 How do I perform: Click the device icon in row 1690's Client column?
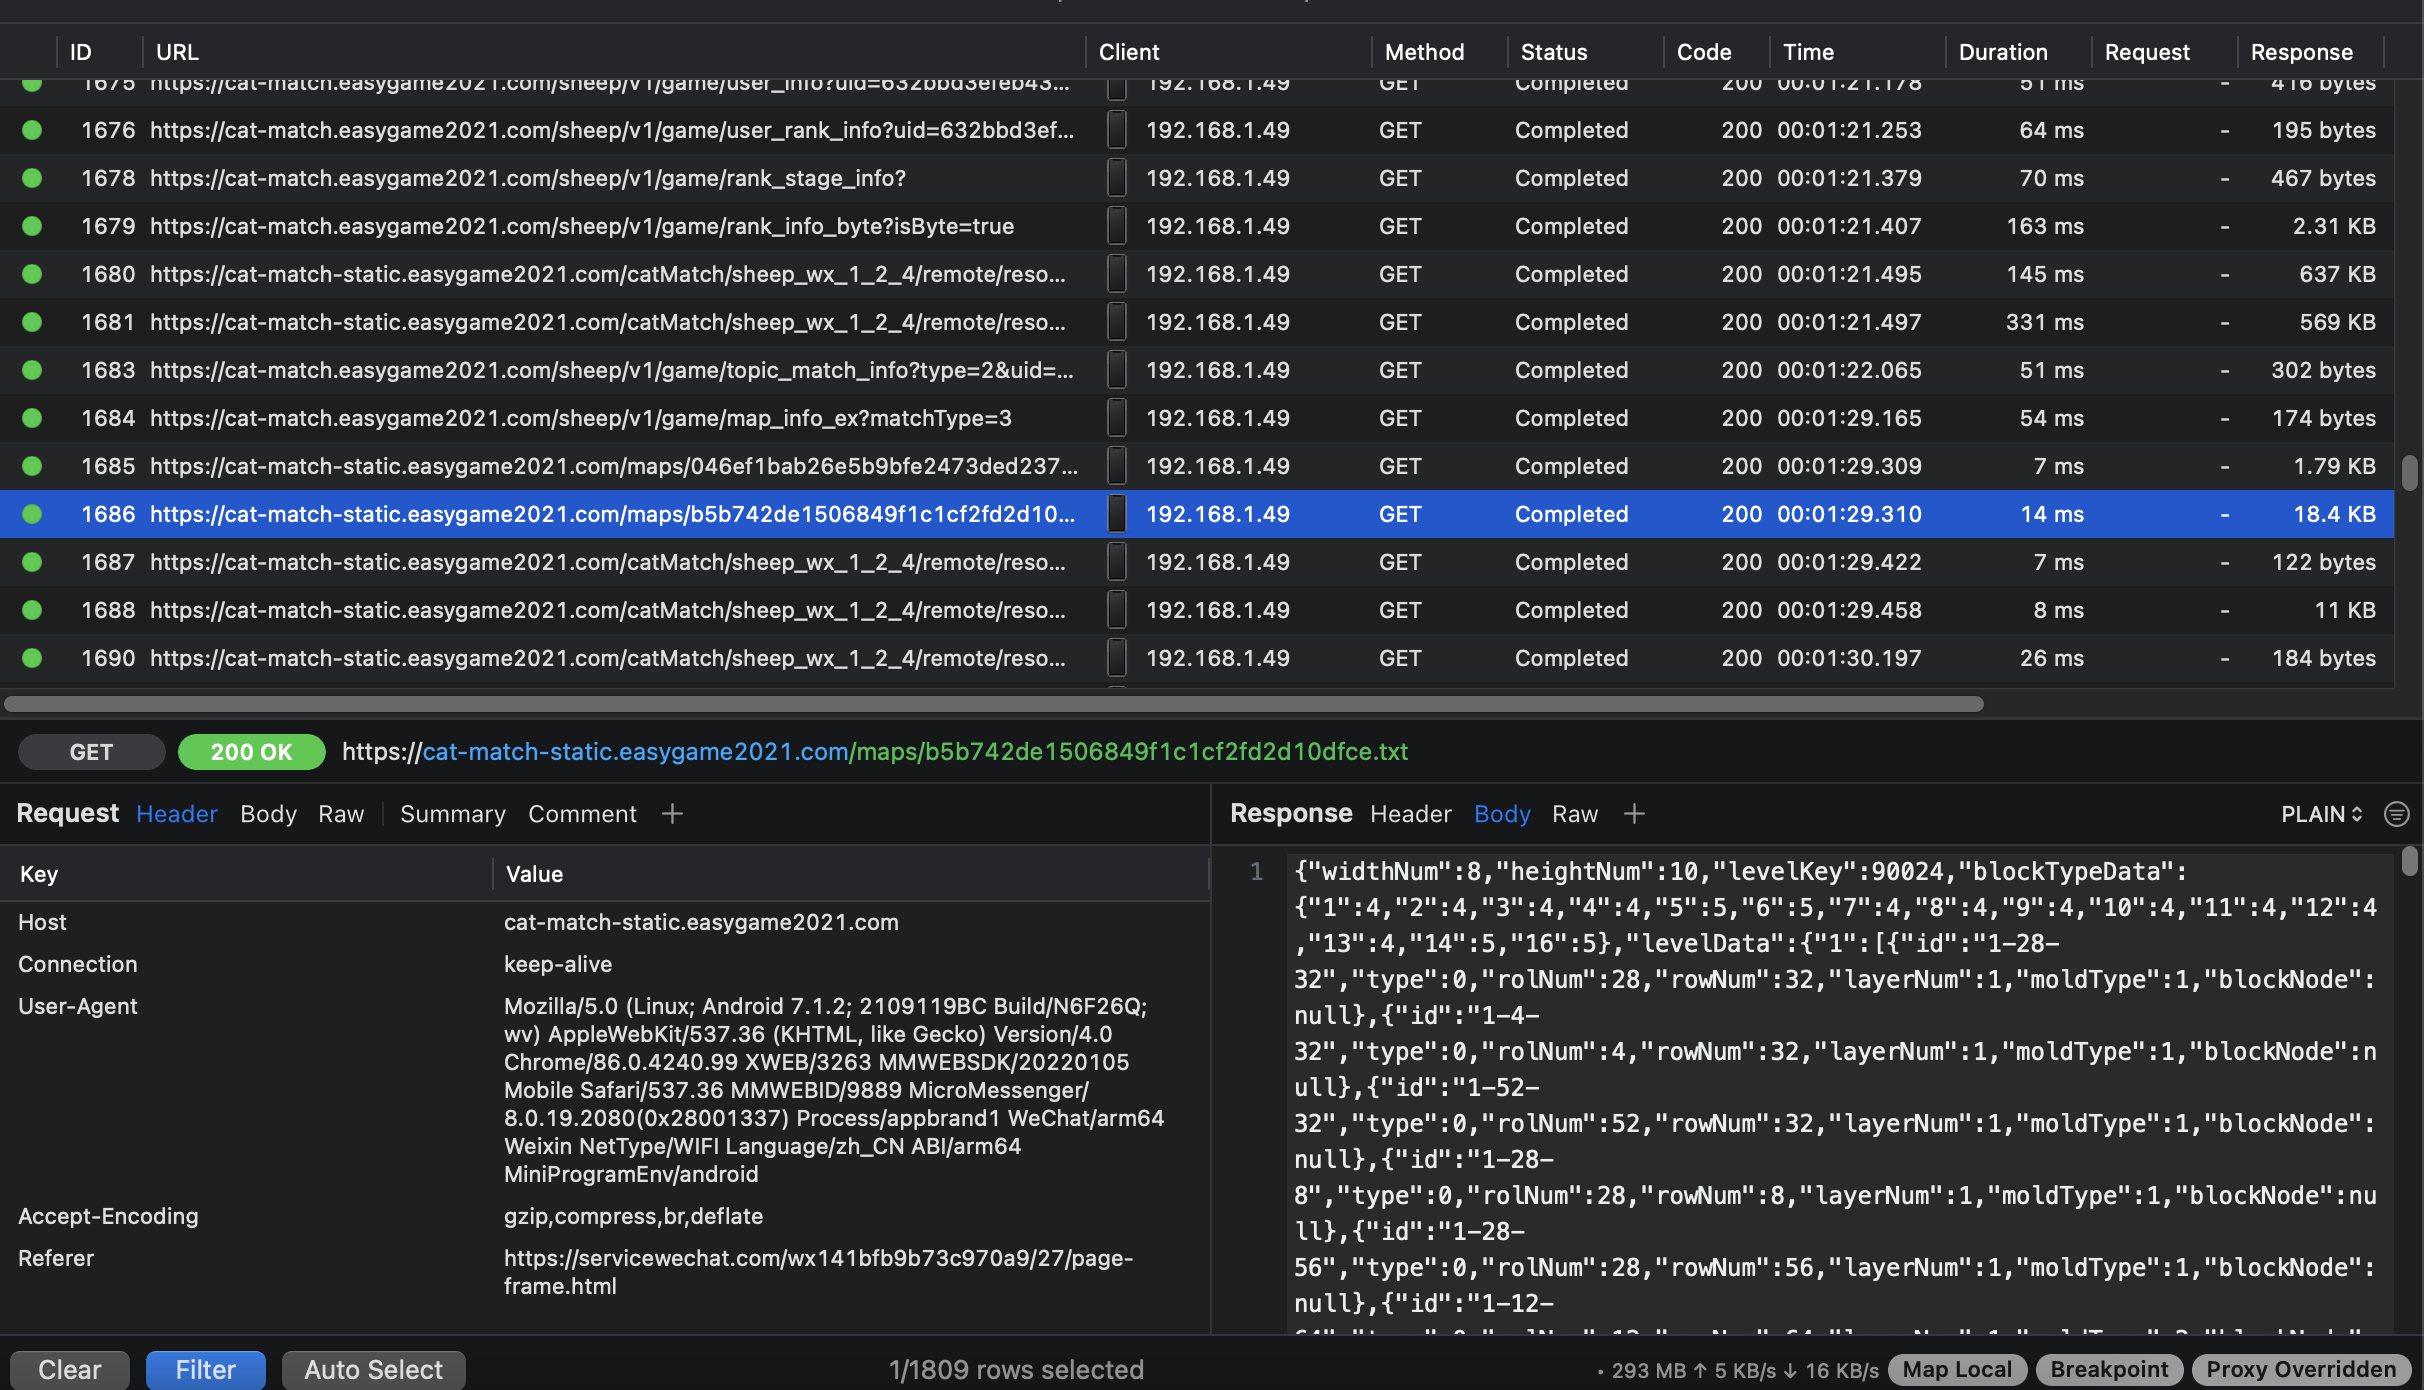[1117, 657]
